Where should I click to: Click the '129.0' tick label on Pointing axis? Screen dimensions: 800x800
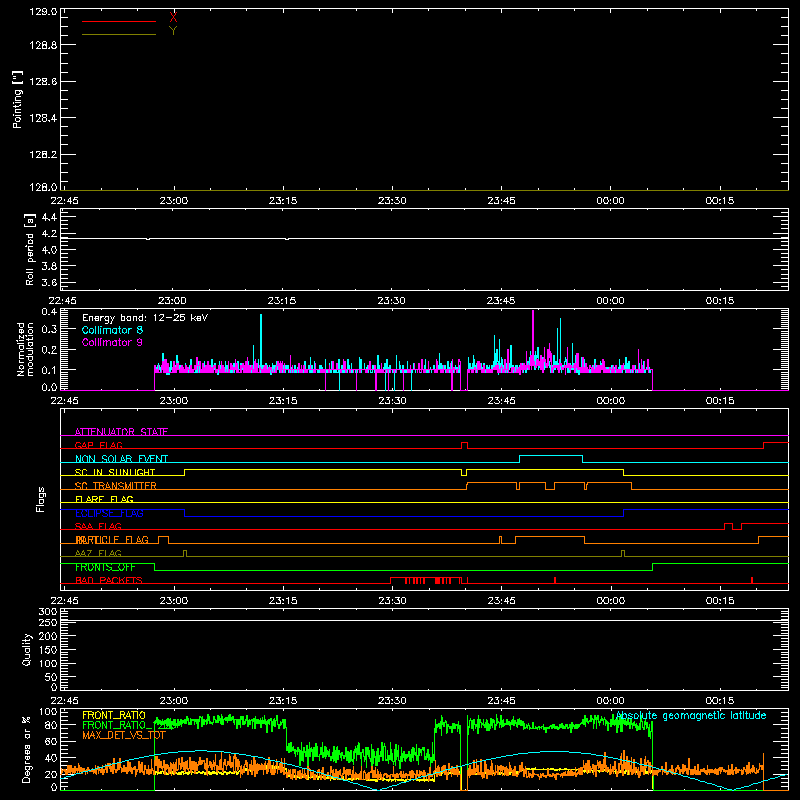pyautogui.click(x=43, y=11)
